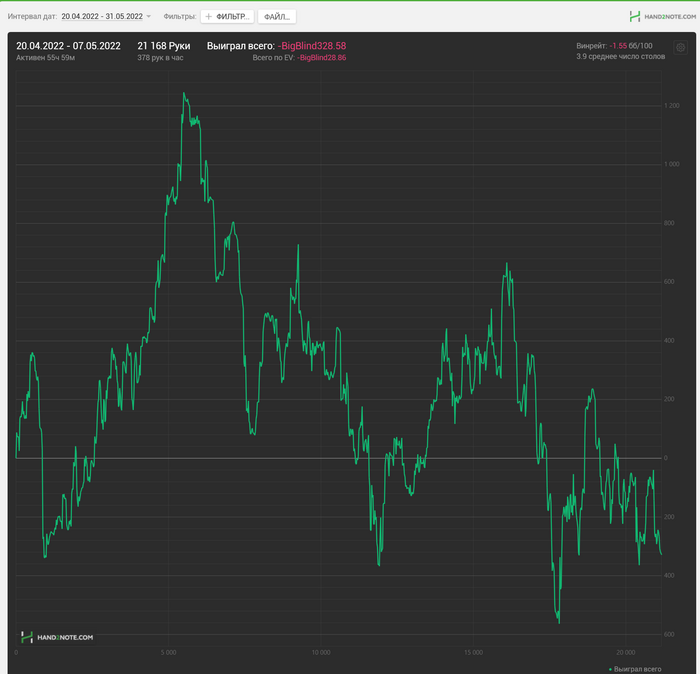Click the winrate value -1.55 бб/100
700x674 pixels.
pos(630,46)
